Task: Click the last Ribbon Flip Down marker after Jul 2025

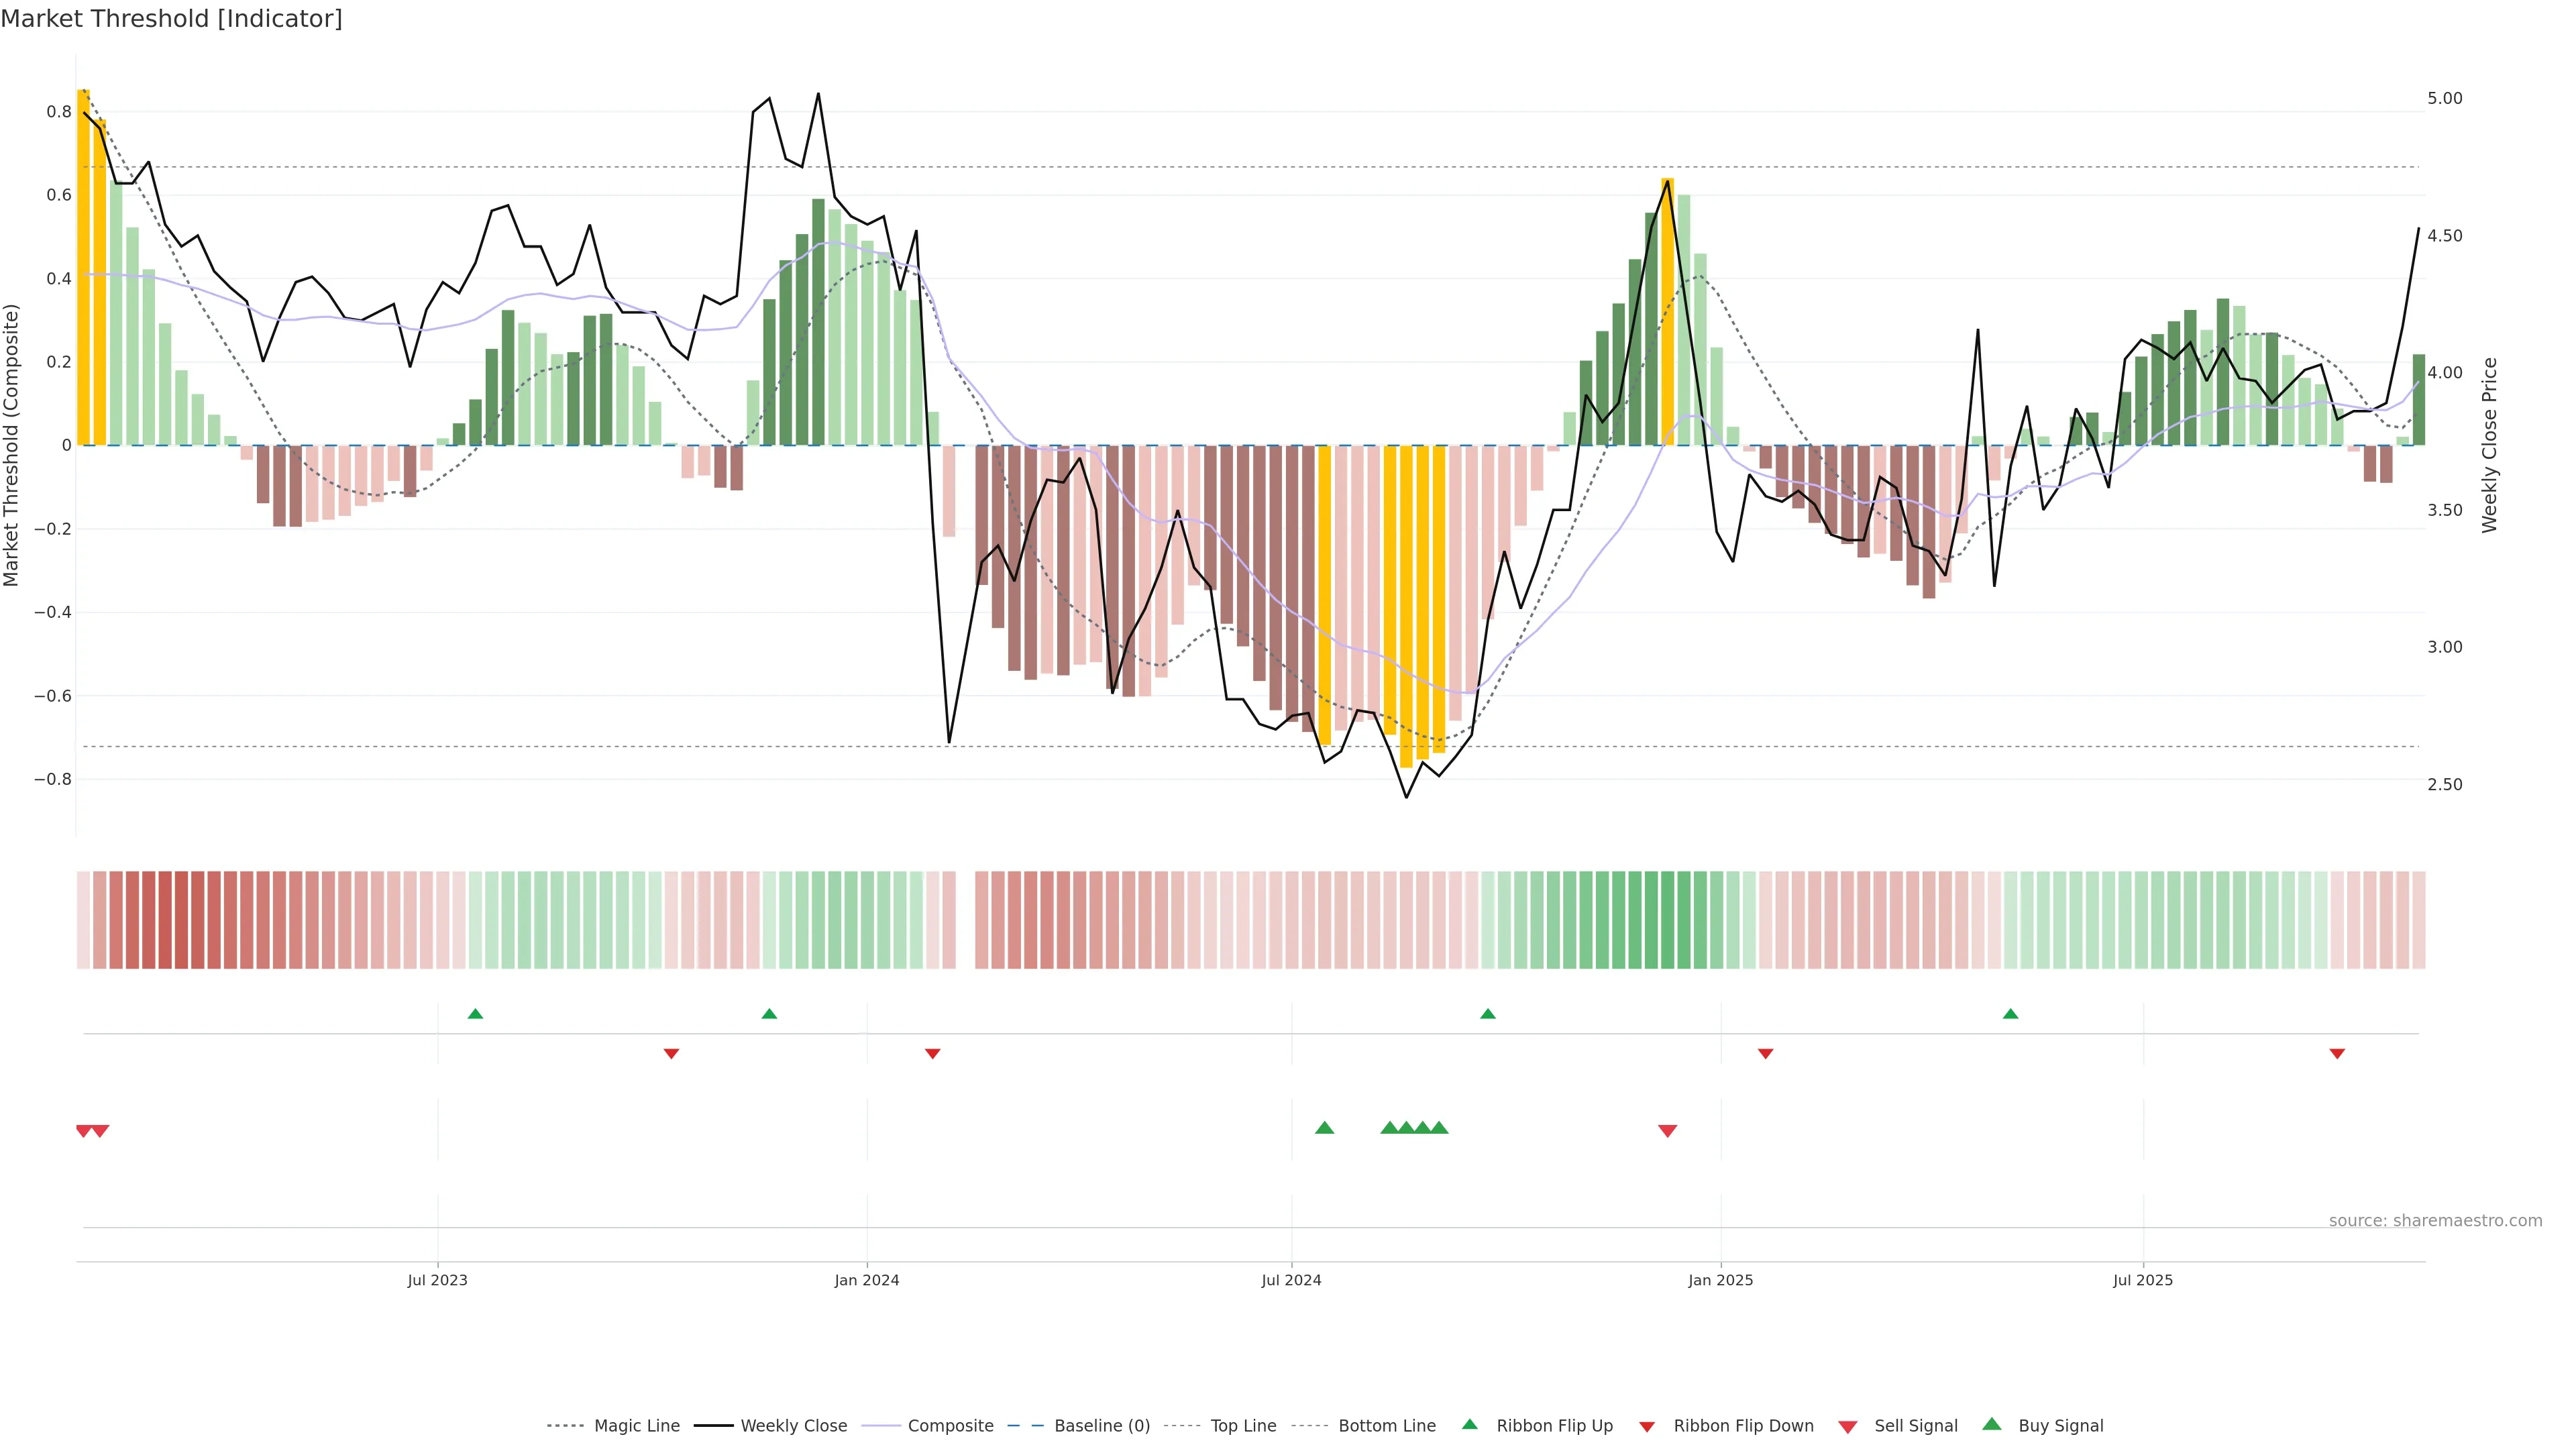Action: [x=2337, y=1054]
